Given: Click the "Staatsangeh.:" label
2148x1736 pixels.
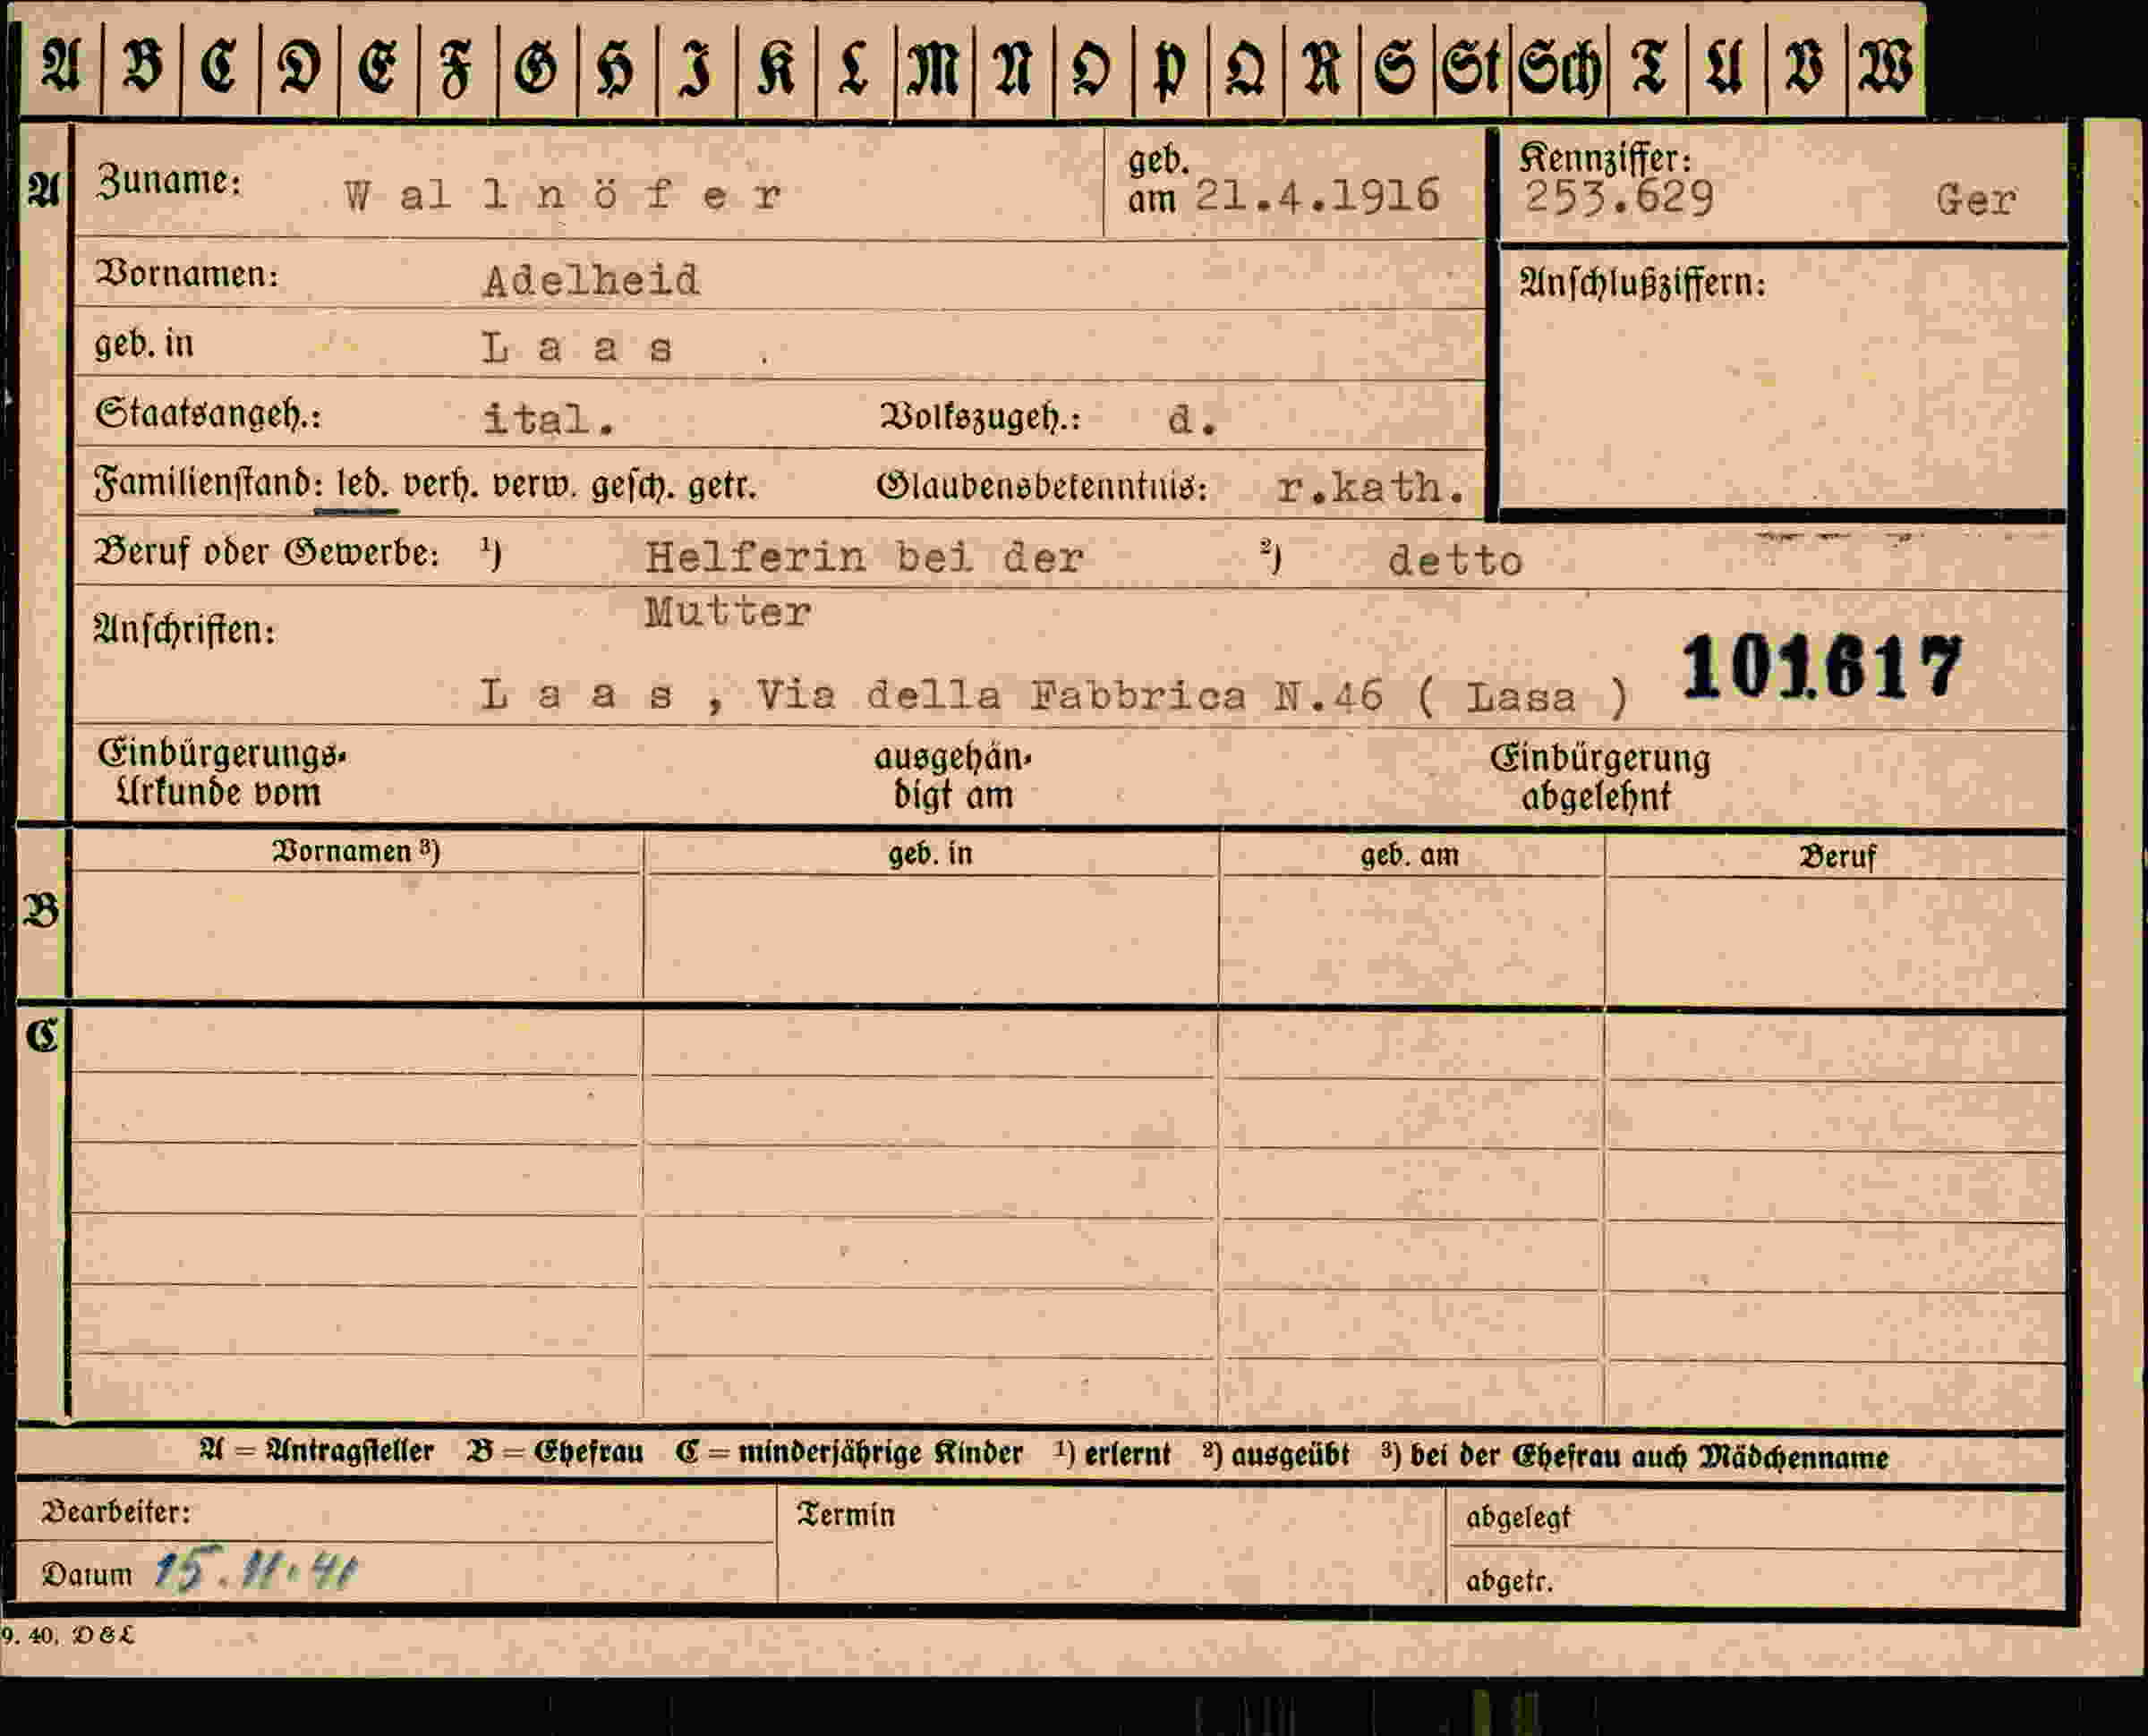Looking at the screenshot, I should [208, 413].
